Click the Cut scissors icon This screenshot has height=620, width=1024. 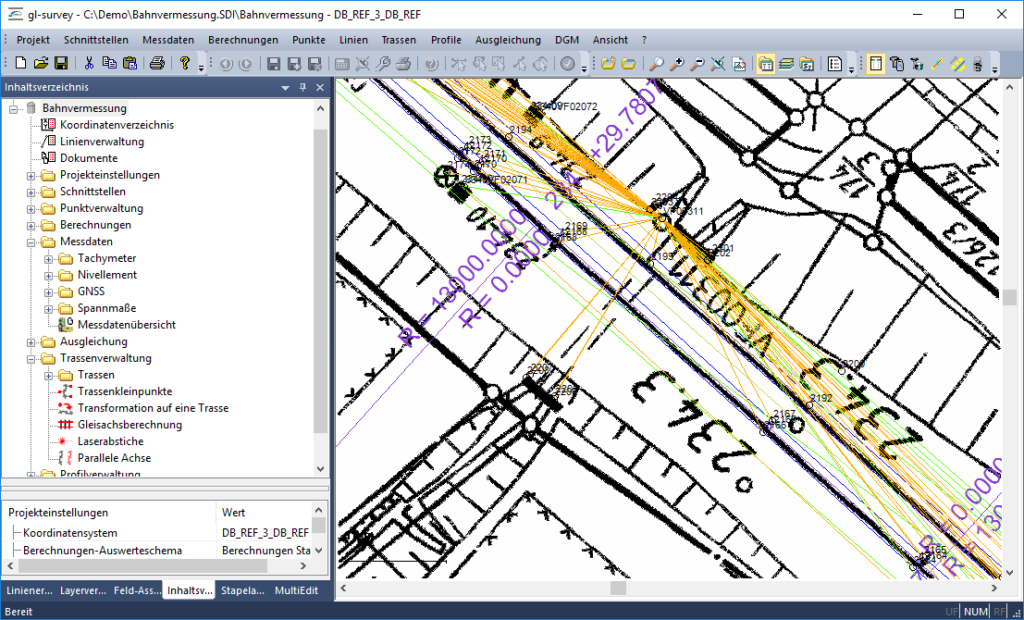click(91, 64)
